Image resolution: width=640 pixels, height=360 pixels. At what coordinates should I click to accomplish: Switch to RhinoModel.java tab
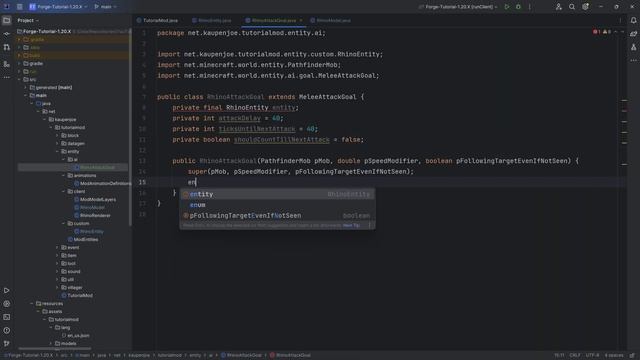331,20
